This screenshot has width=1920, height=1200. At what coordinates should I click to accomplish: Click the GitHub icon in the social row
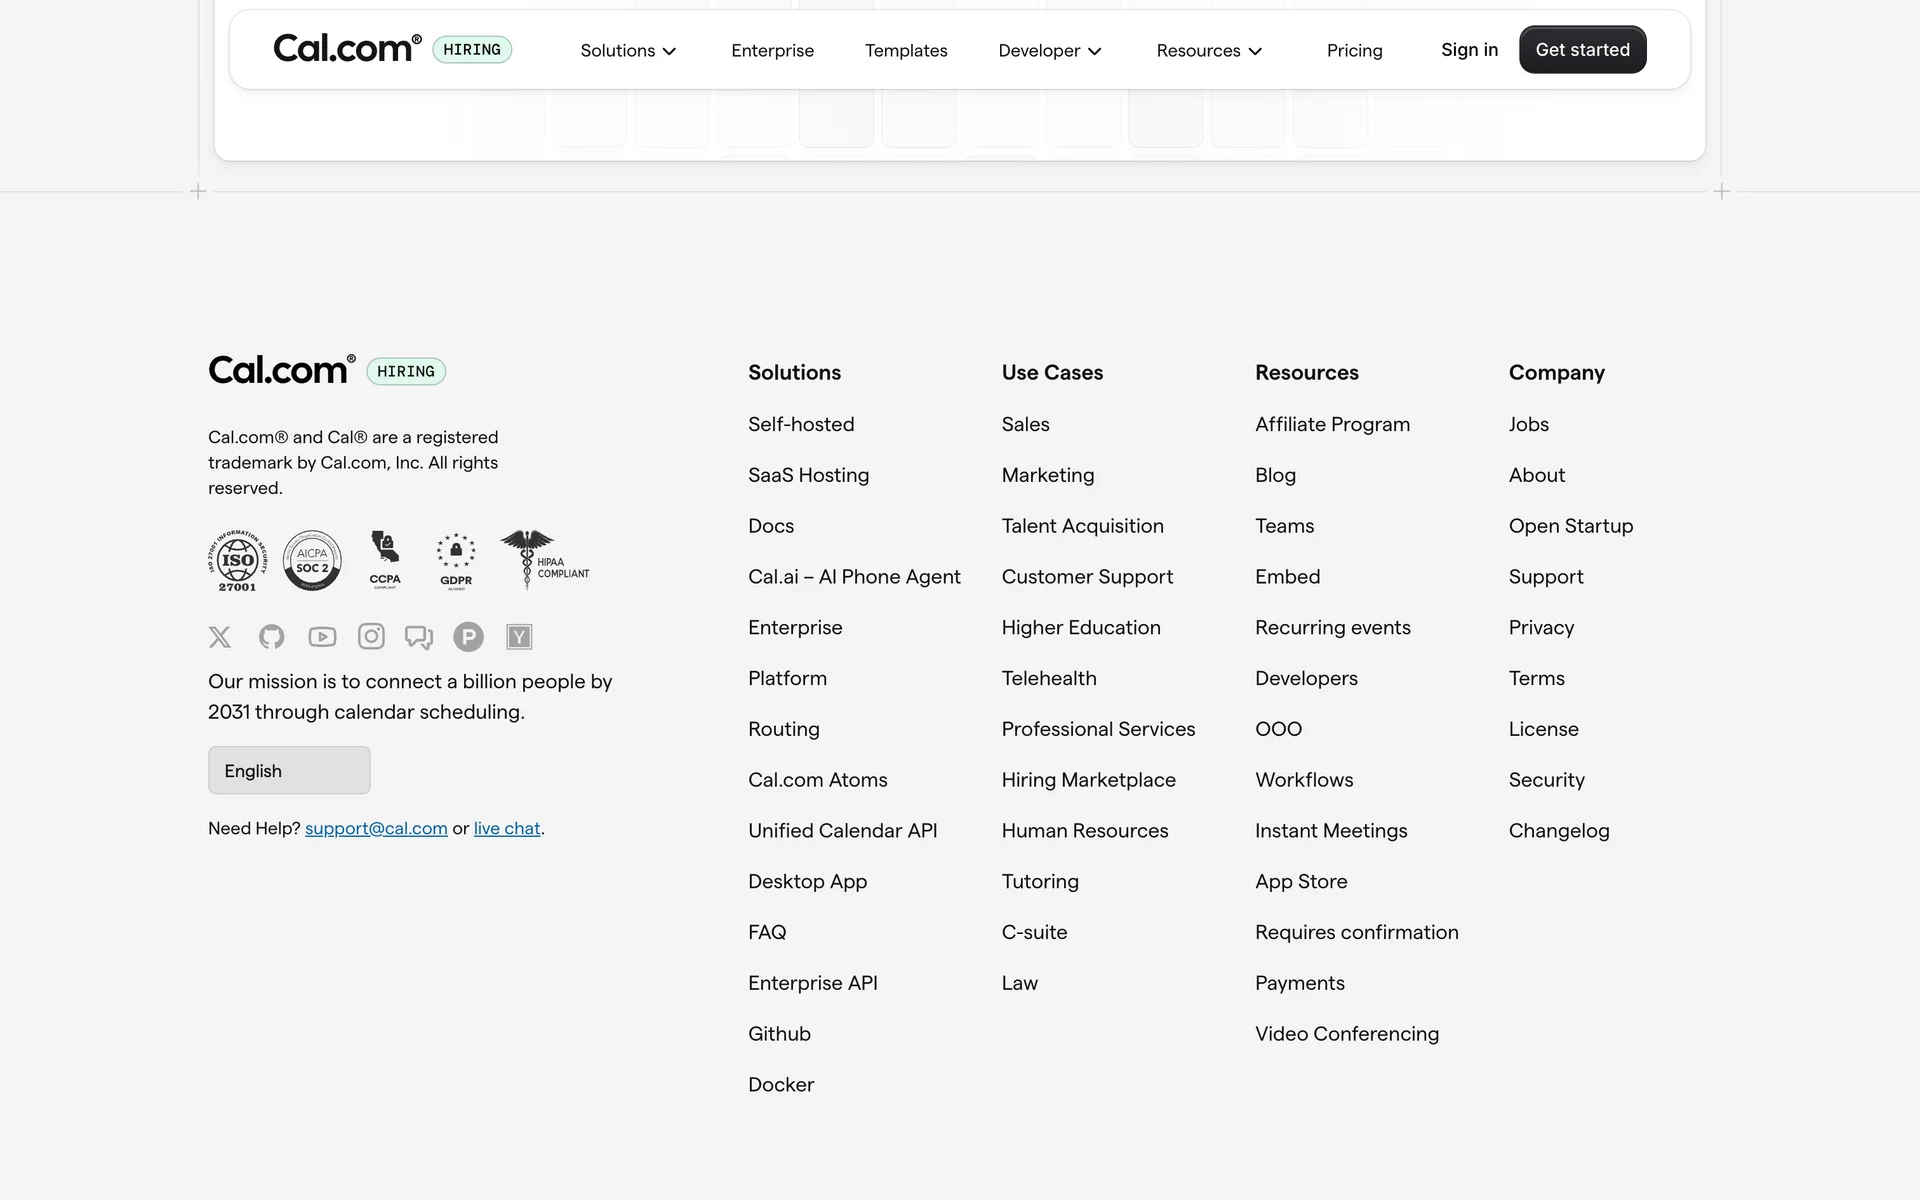pos(271,637)
